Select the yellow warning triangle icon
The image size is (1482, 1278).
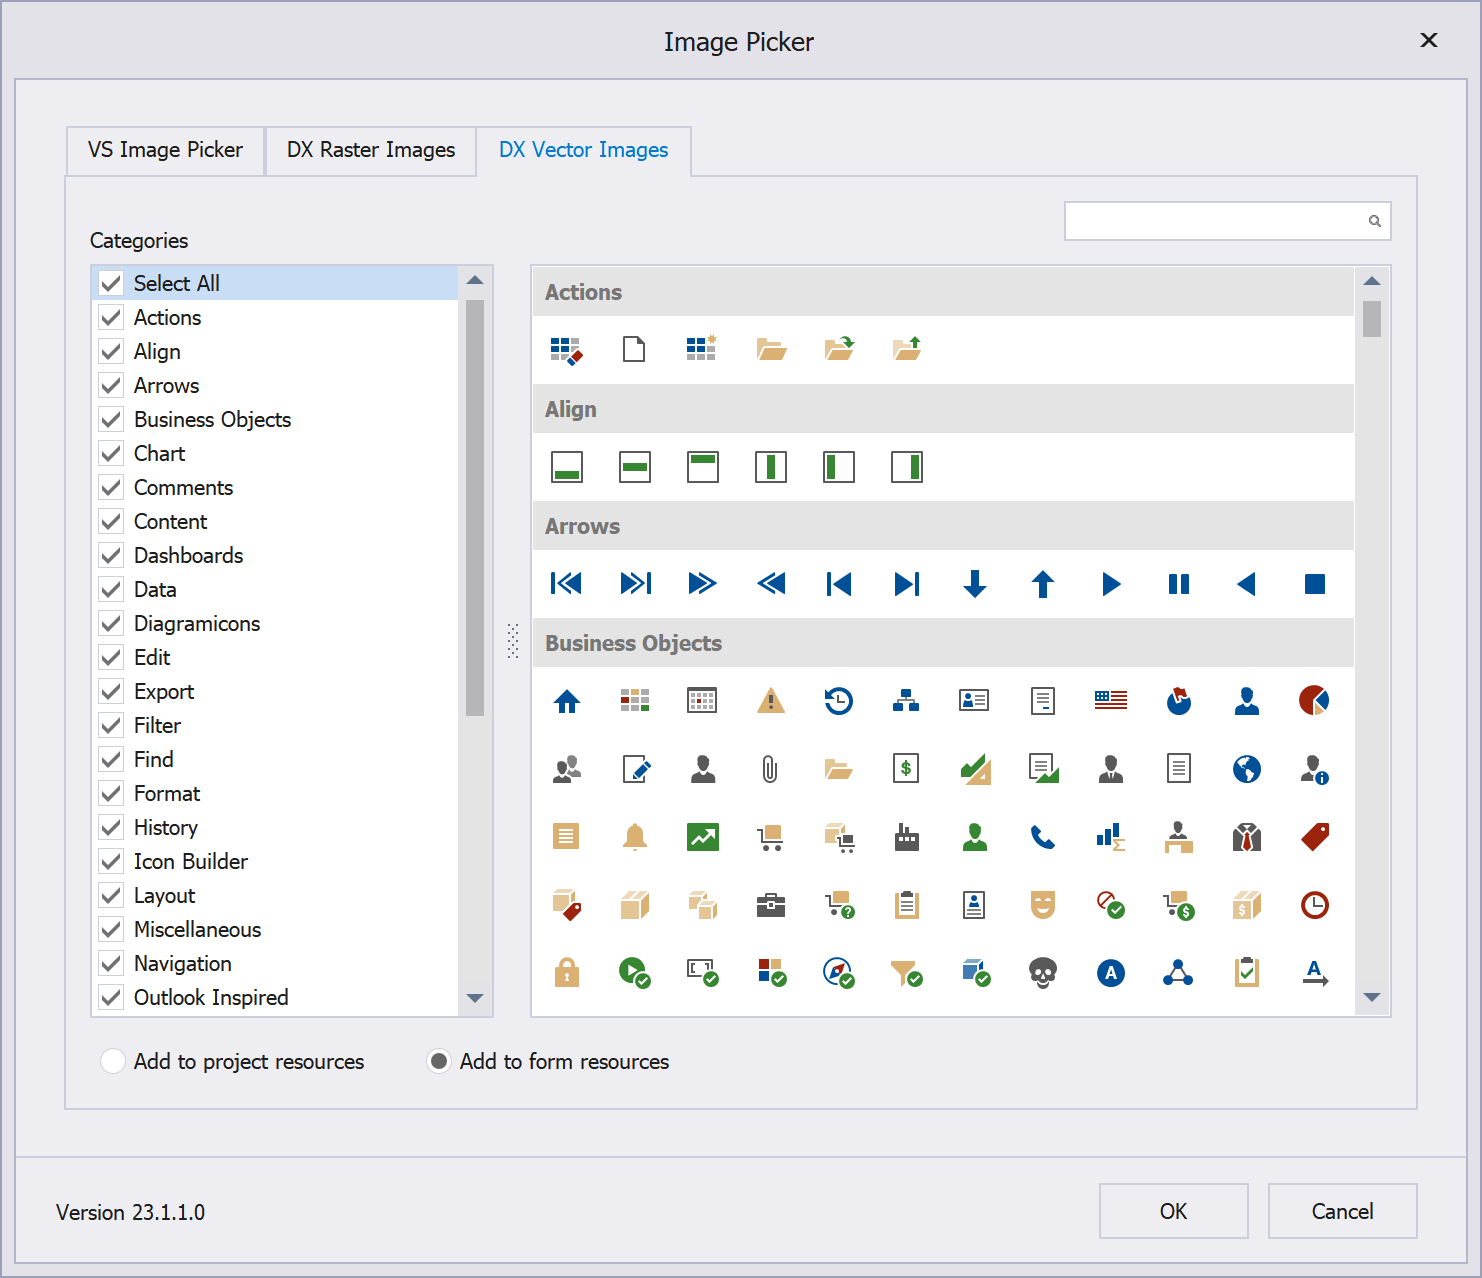771,701
